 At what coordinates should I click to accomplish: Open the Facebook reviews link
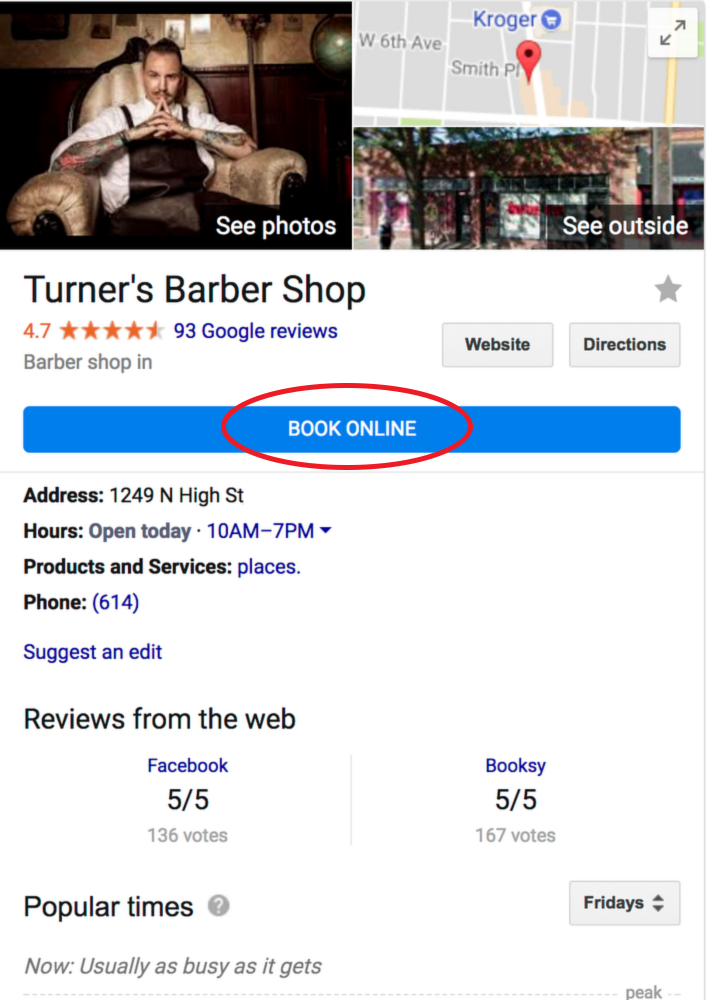pyautogui.click(x=187, y=765)
